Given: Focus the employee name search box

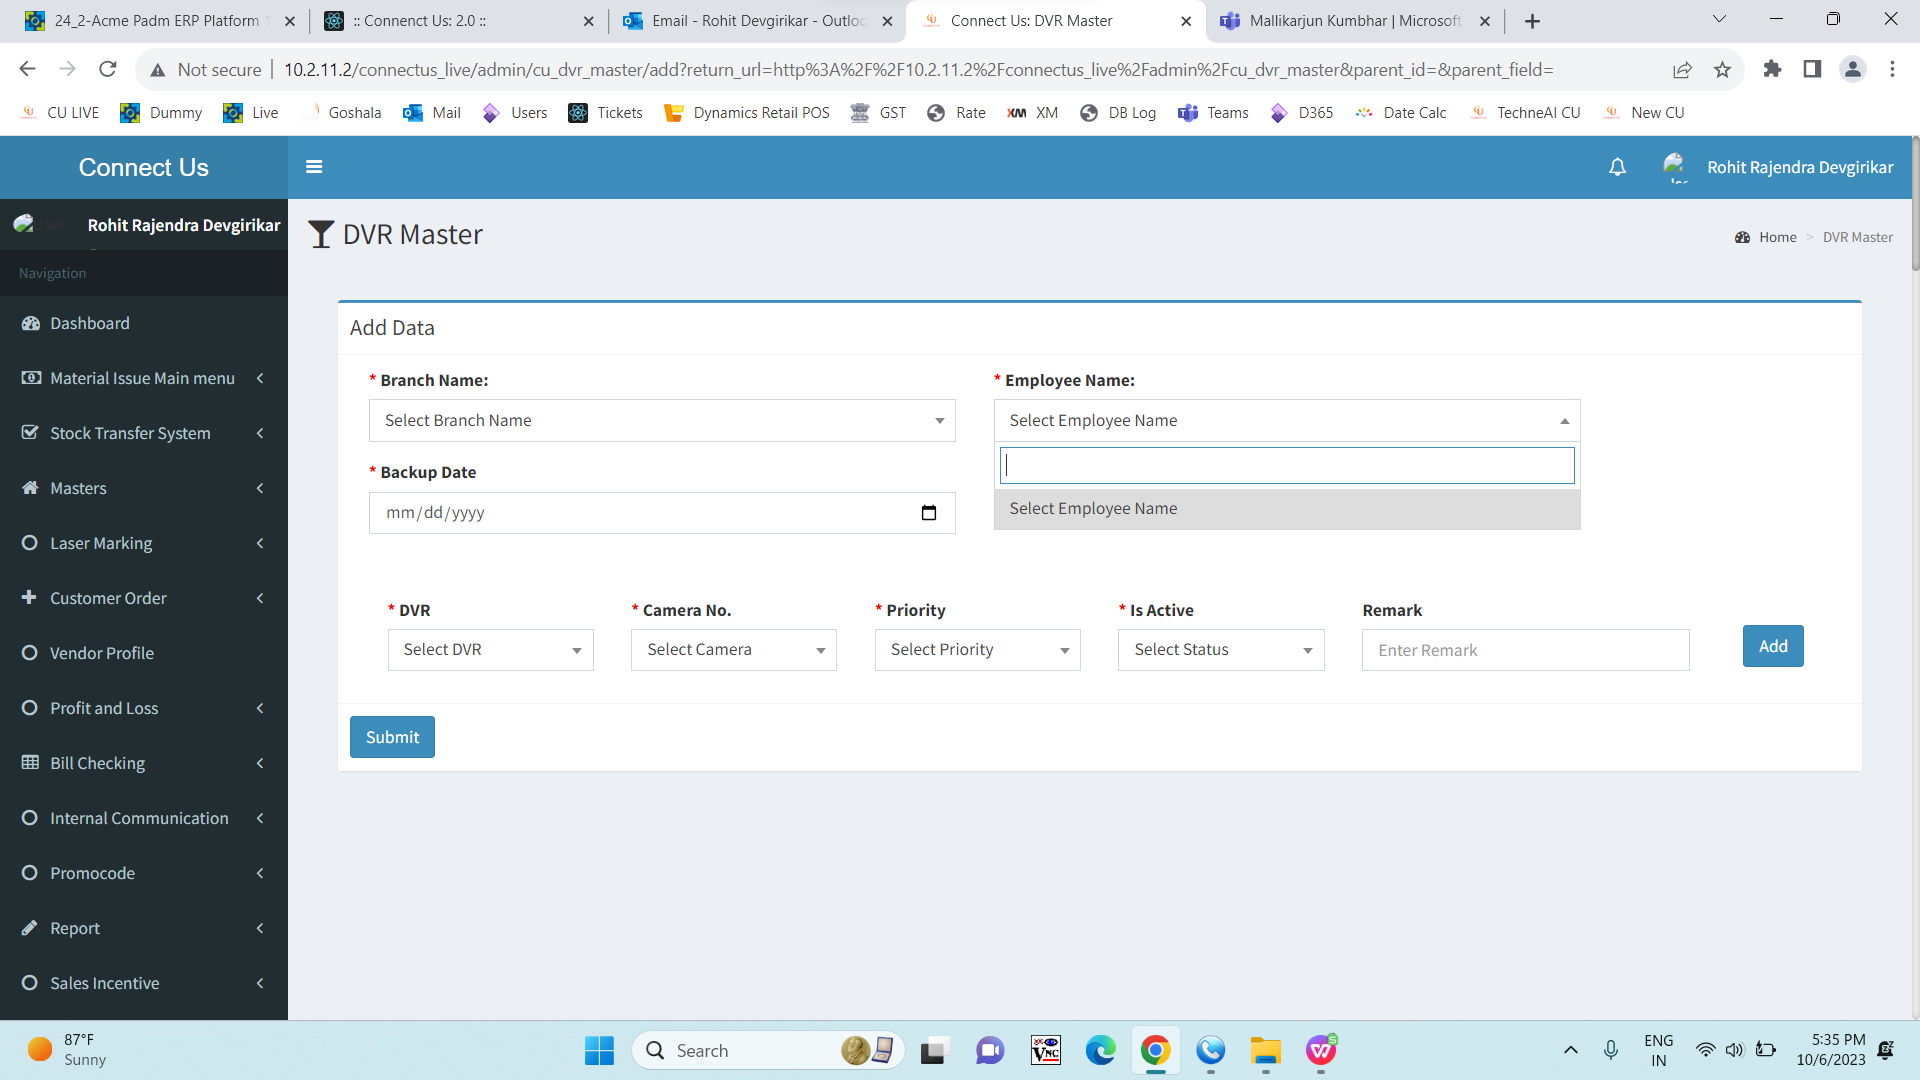Looking at the screenshot, I should [x=1287, y=466].
